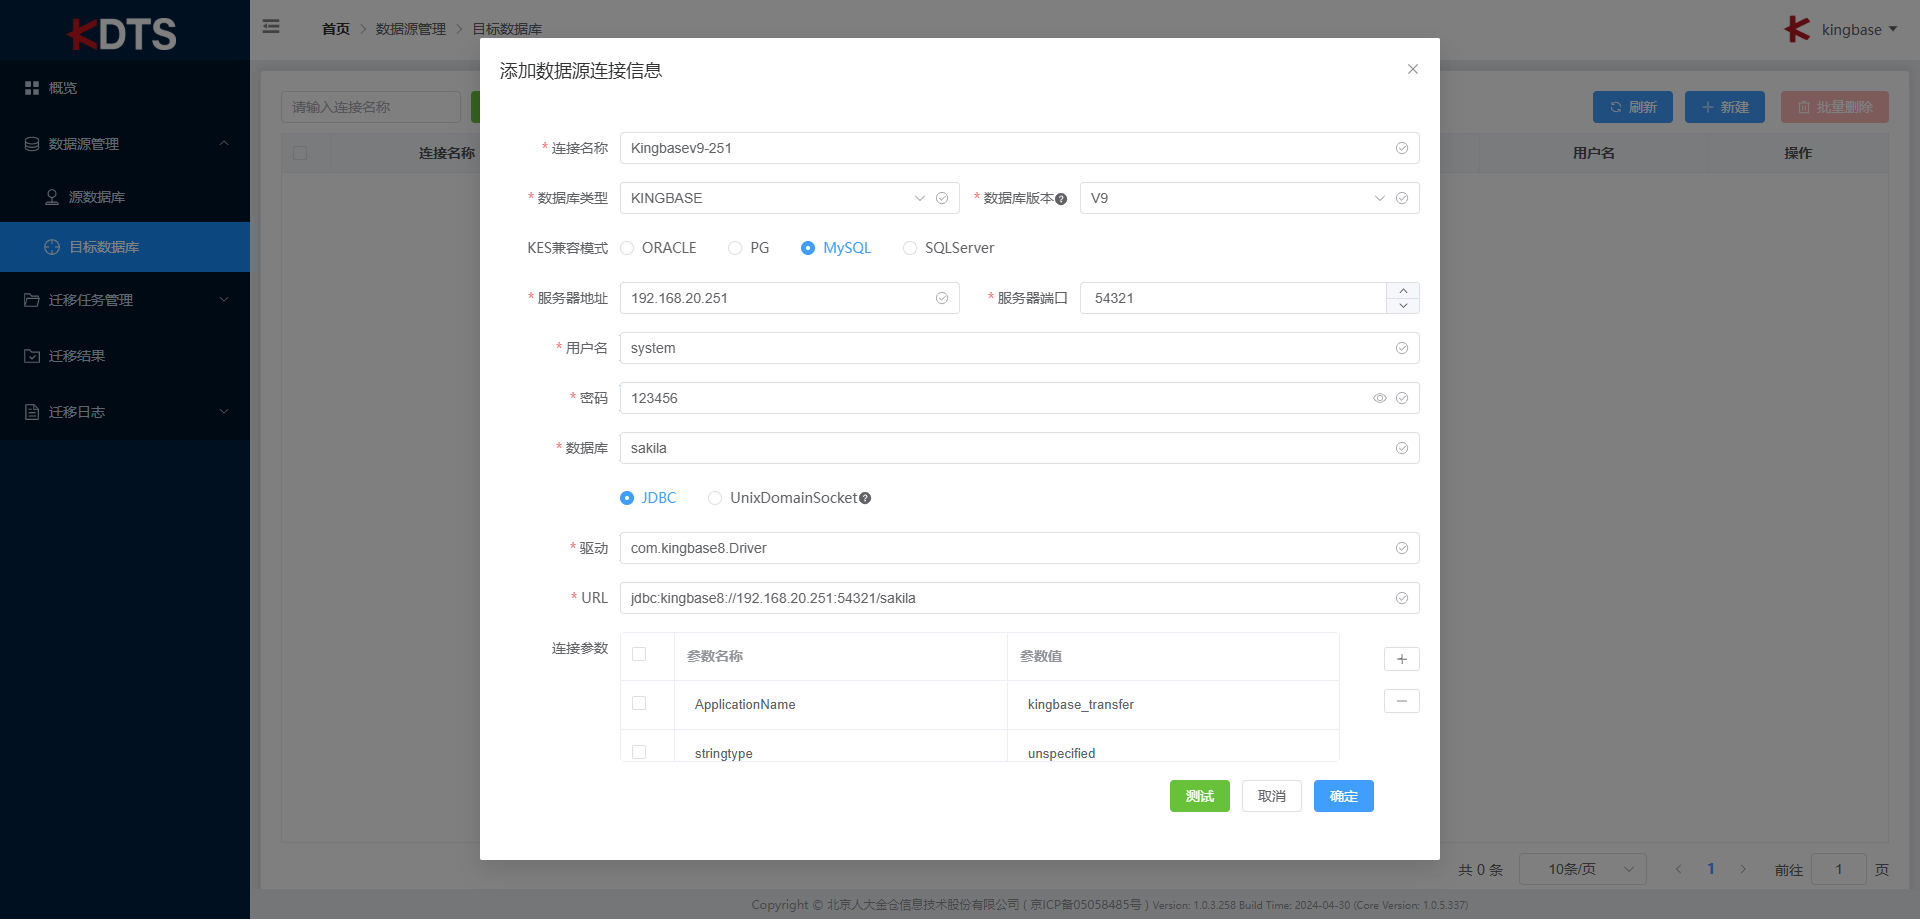Select the UnixDomainSocket connection option
This screenshot has height=919, width=1920.
tap(715, 498)
